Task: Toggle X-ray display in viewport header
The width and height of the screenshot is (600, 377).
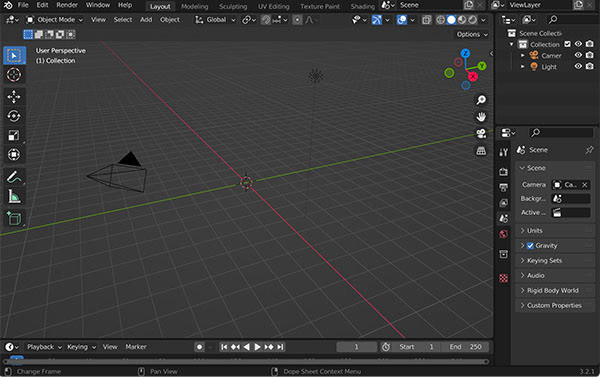Action: click(x=427, y=20)
